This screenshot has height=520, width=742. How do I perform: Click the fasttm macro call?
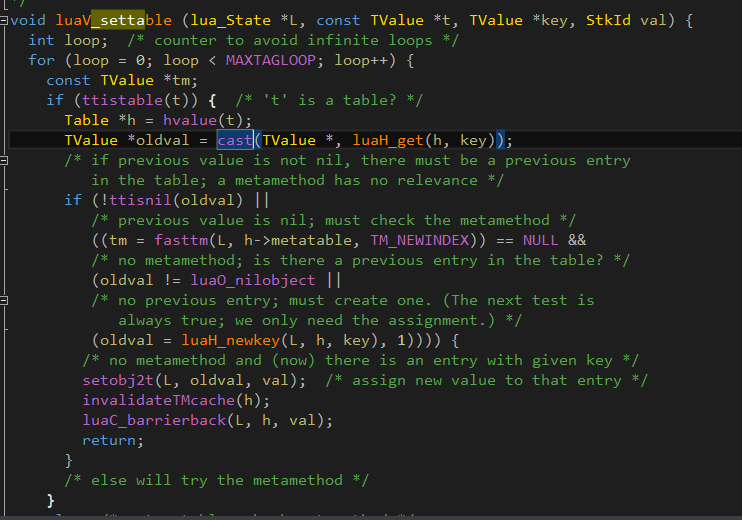tap(181, 240)
